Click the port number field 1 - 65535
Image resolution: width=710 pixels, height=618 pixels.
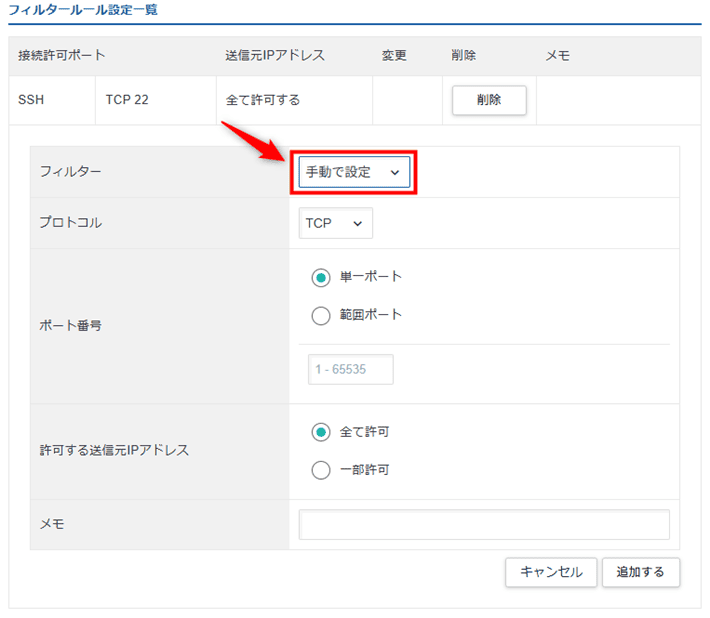click(x=350, y=369)
